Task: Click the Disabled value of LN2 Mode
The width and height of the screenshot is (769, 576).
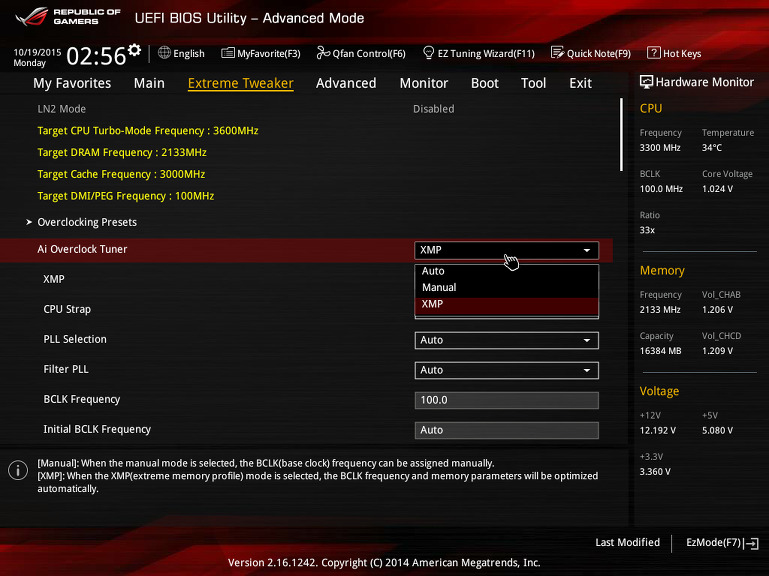Action: point(434,109)
